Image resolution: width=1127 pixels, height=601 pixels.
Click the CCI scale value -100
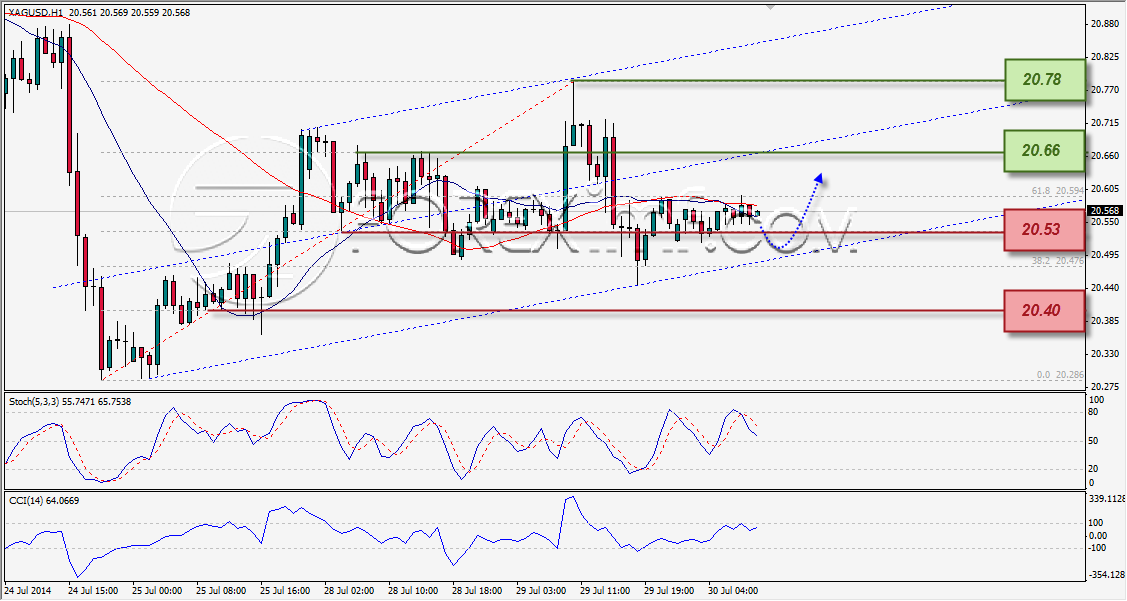(1098, 548)
